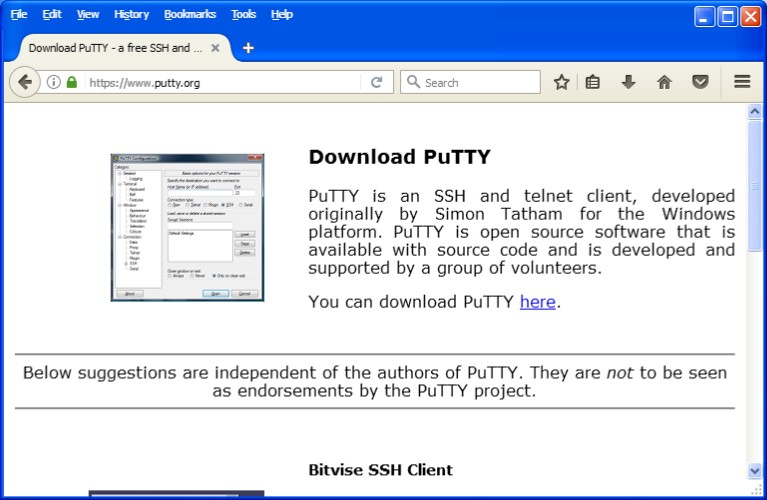
Task: Click the Bitvise SSH Client heading
Action: [380, 470]
